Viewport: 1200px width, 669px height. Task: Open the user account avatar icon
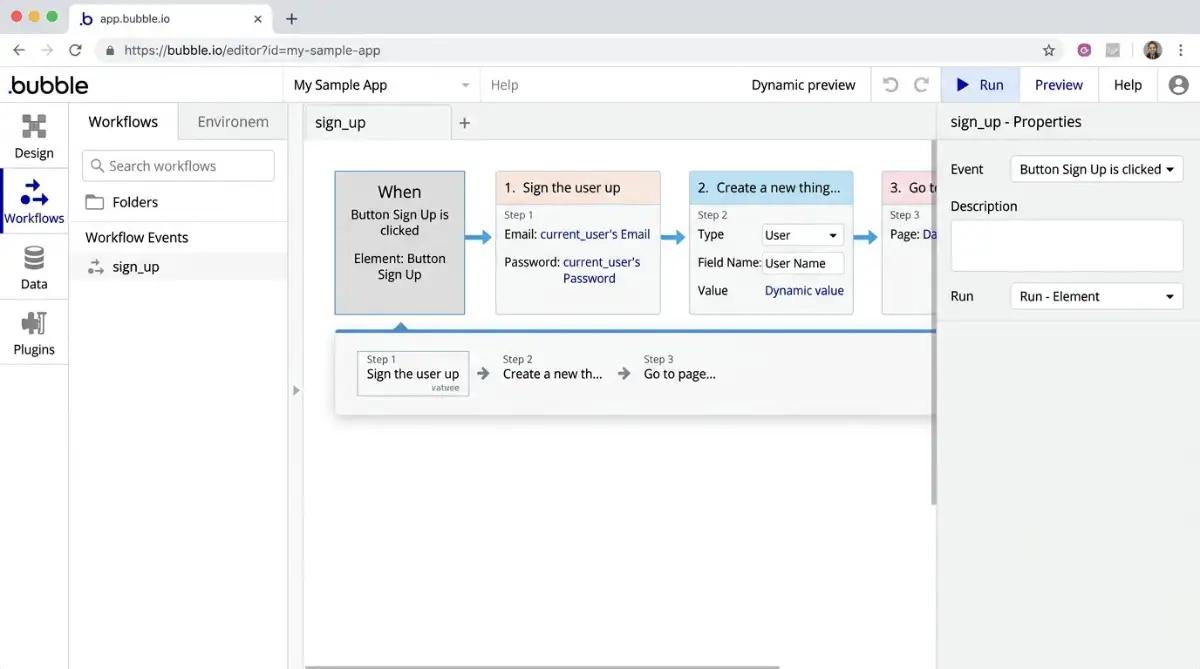[1178, 85]
